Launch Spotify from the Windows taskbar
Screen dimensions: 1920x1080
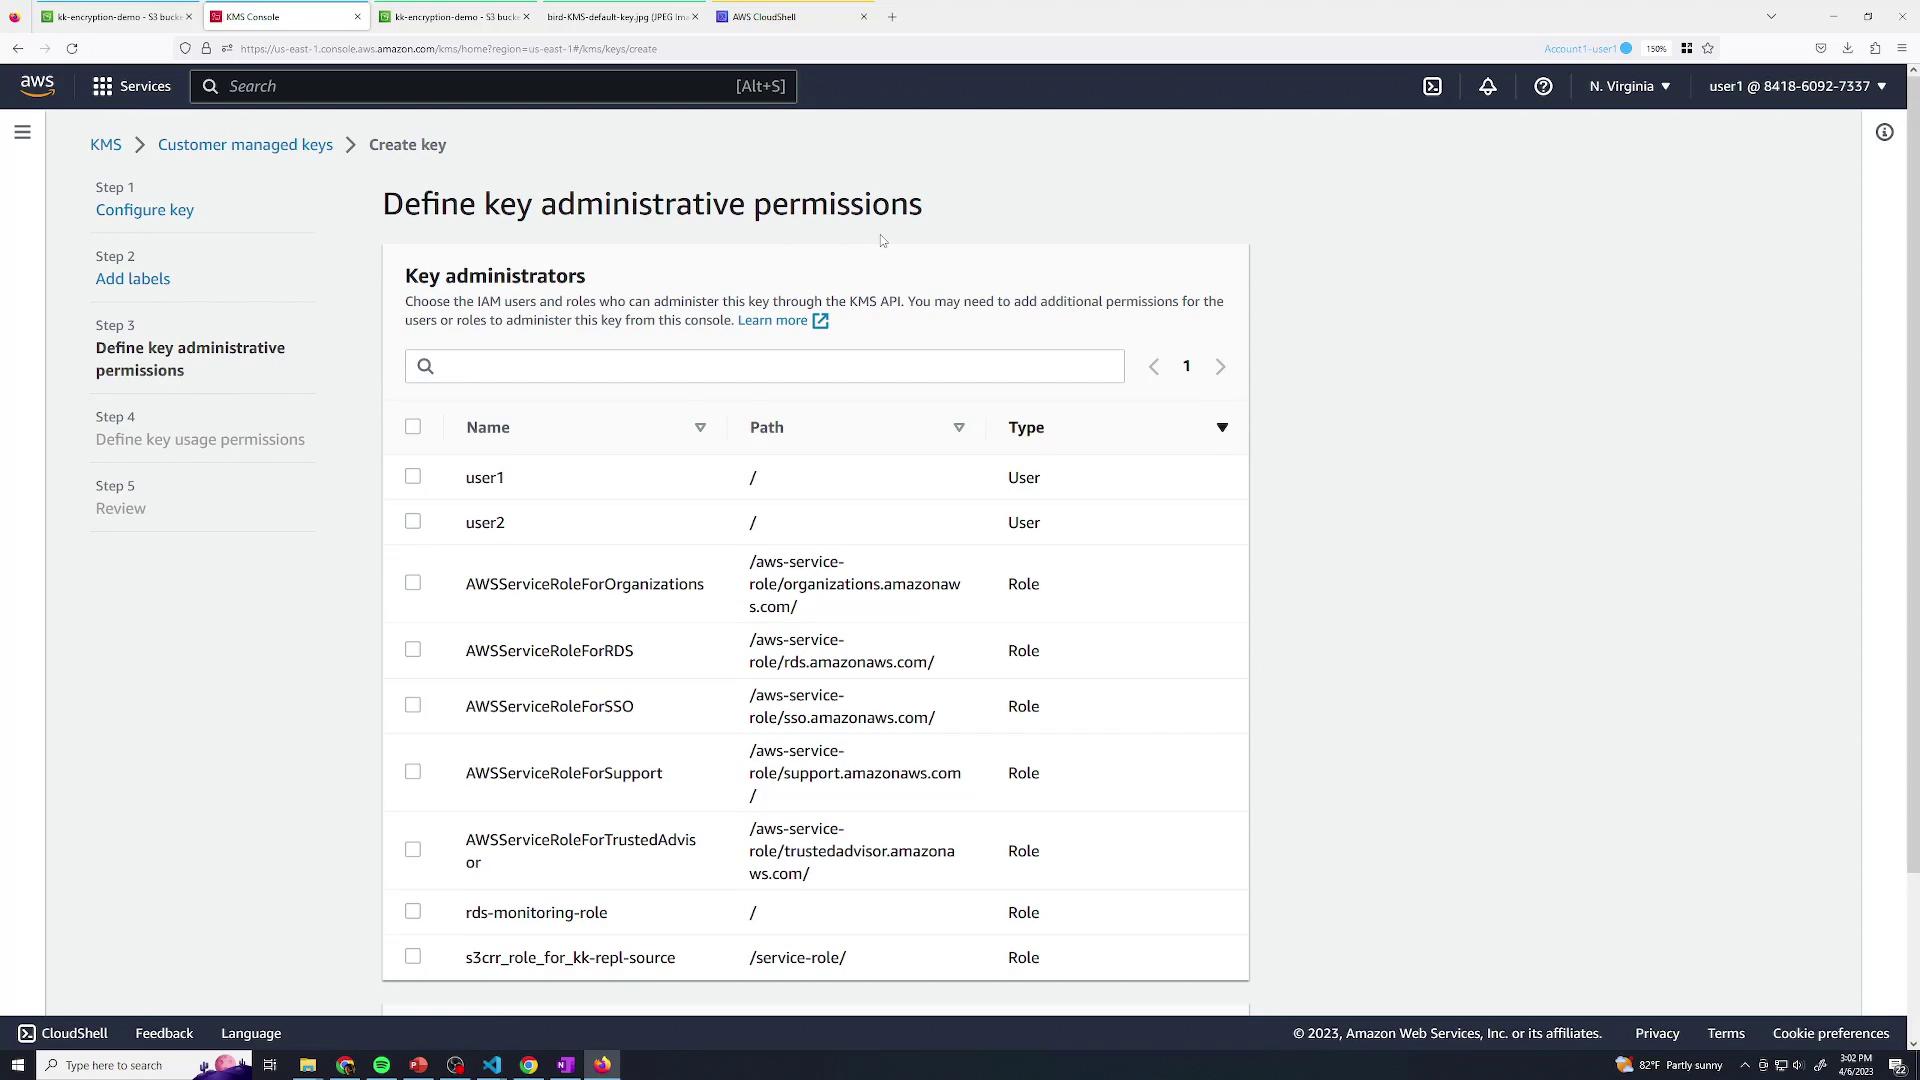[381, 1065]
